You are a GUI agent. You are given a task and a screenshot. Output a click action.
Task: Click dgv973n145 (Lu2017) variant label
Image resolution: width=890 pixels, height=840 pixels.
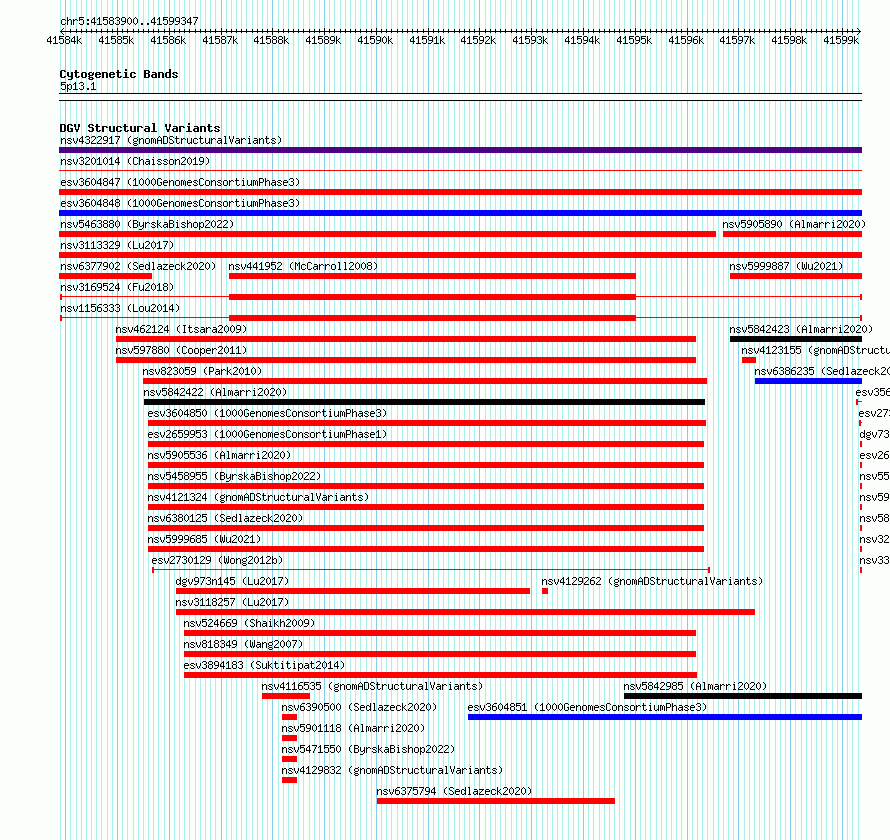[x=232, y=581]
